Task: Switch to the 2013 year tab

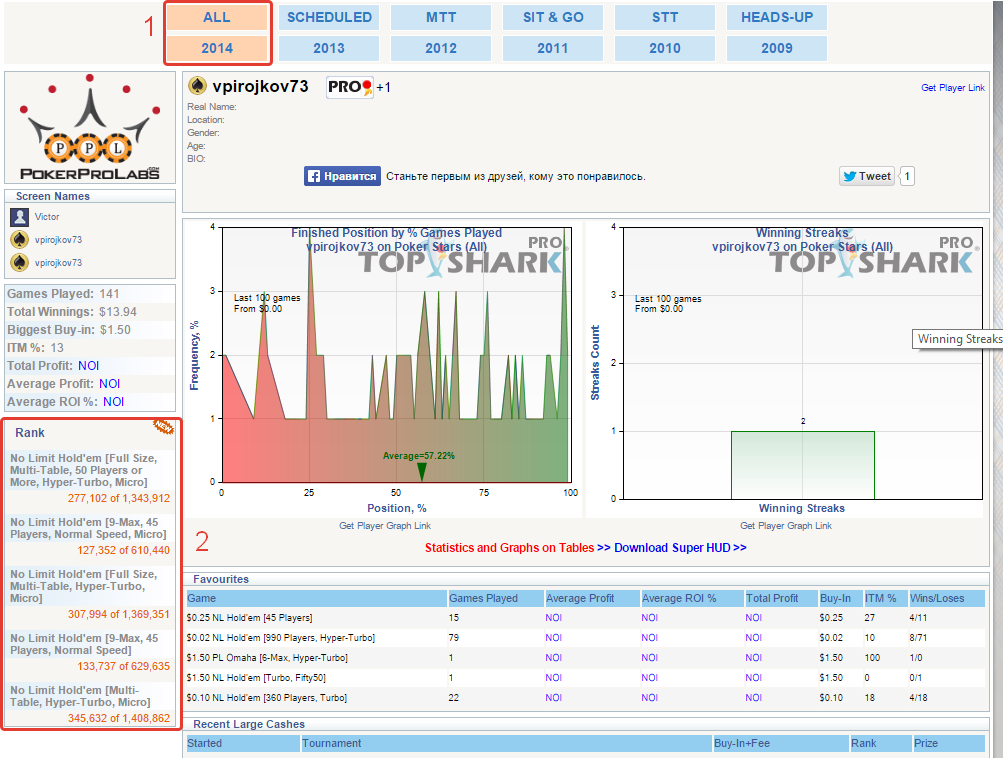Action: click(x=328, y=47)
